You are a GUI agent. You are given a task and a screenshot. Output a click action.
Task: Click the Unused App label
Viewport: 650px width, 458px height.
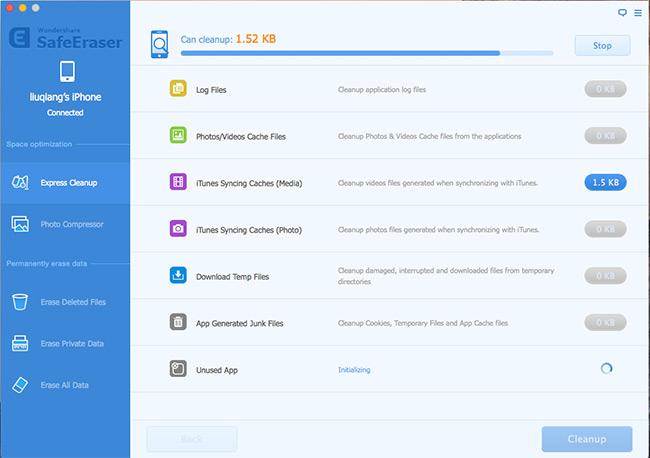(217, 370)
